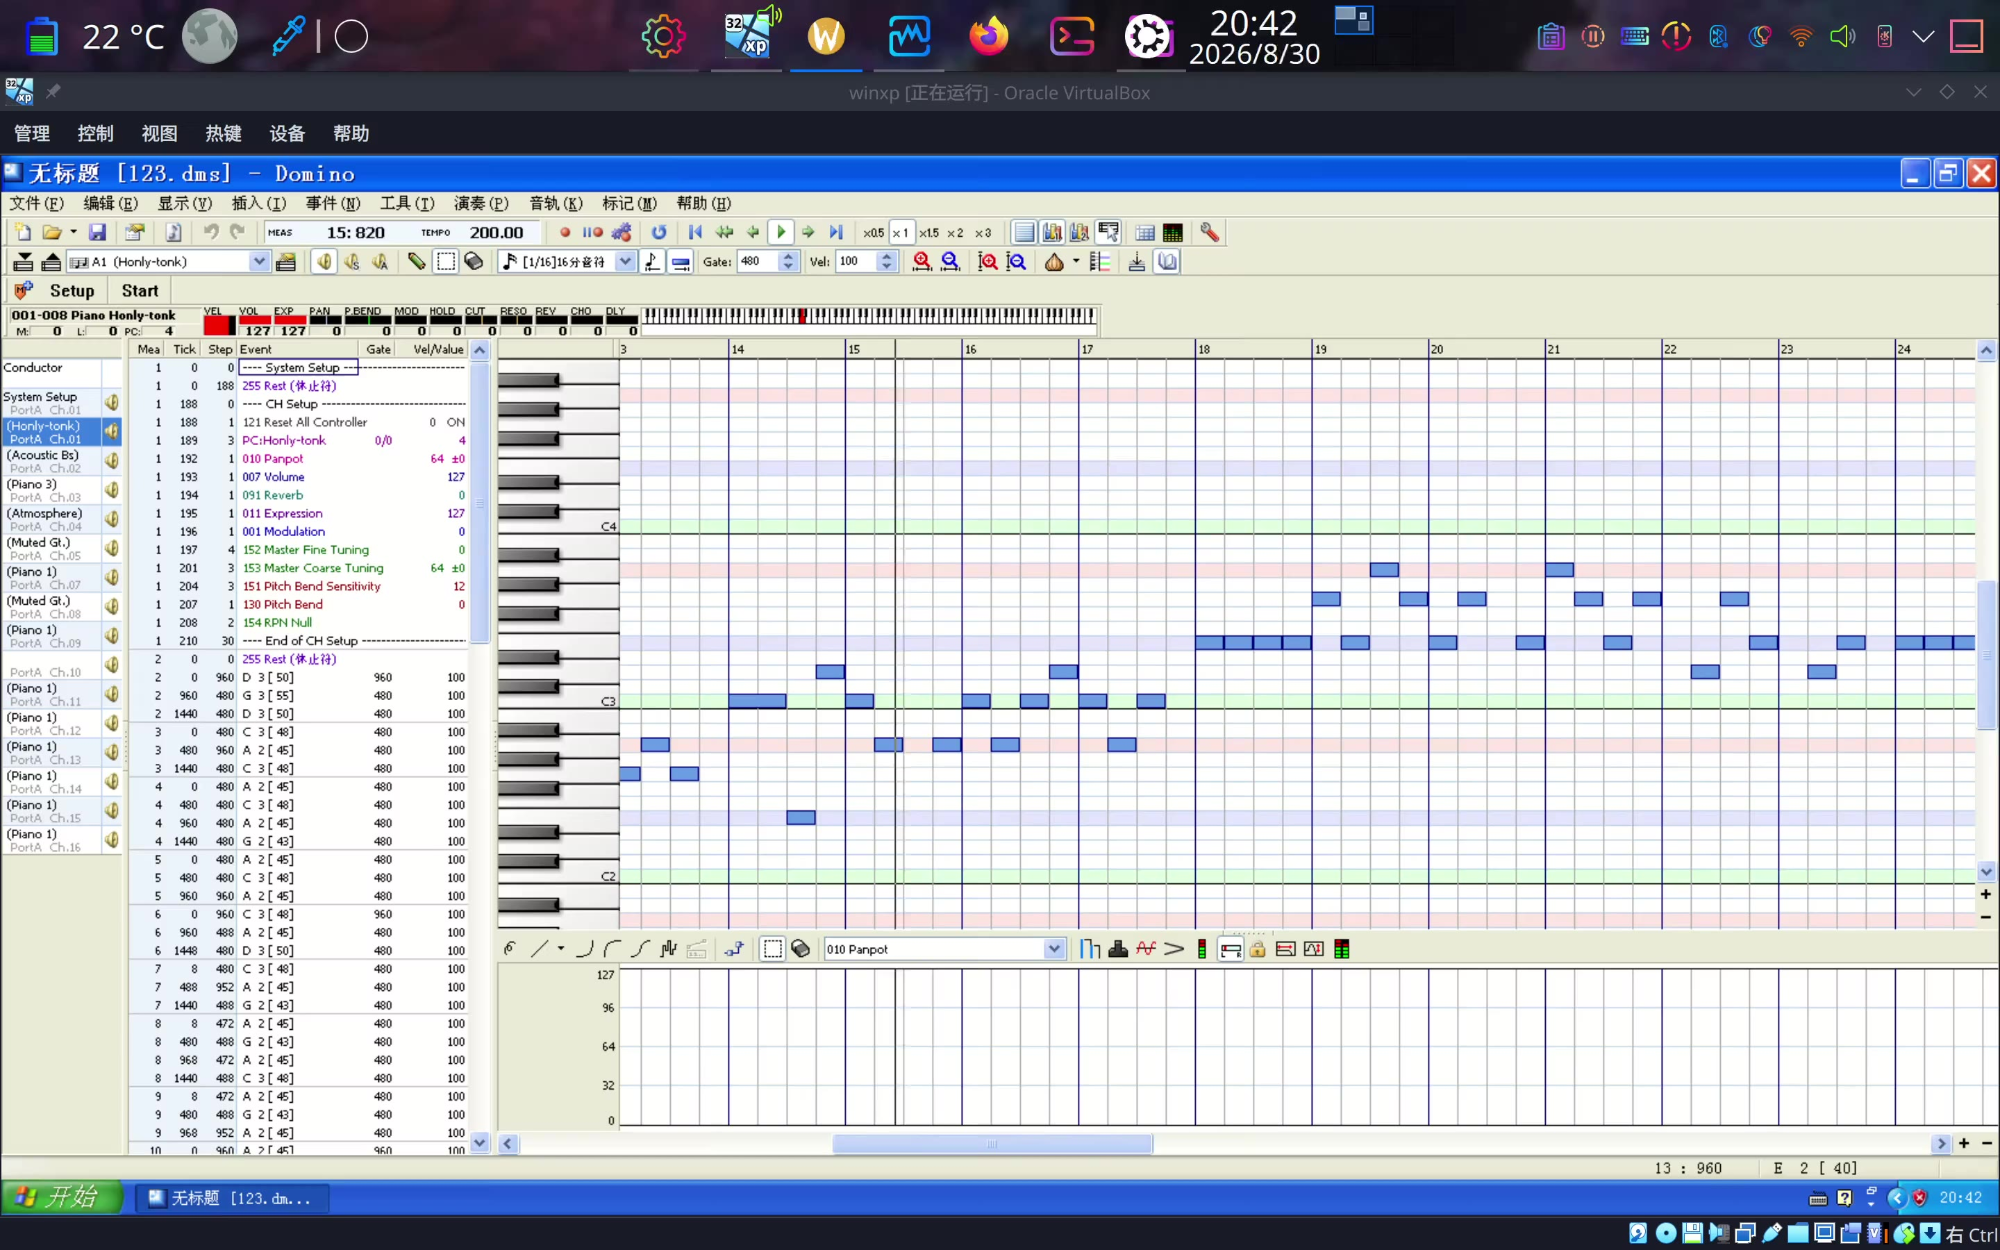Click the Setup button
The height and width of the screenshot is (1250, 2000).
point(72,291)
